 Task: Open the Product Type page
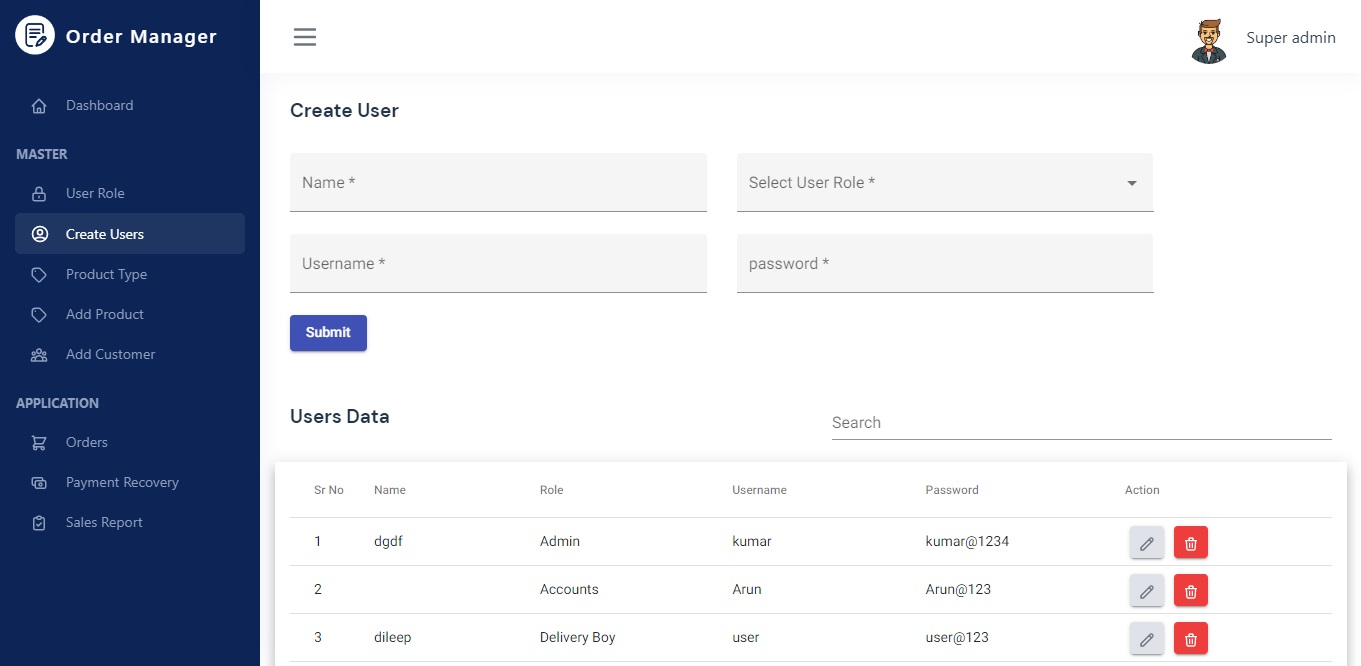tap(106, 274)
